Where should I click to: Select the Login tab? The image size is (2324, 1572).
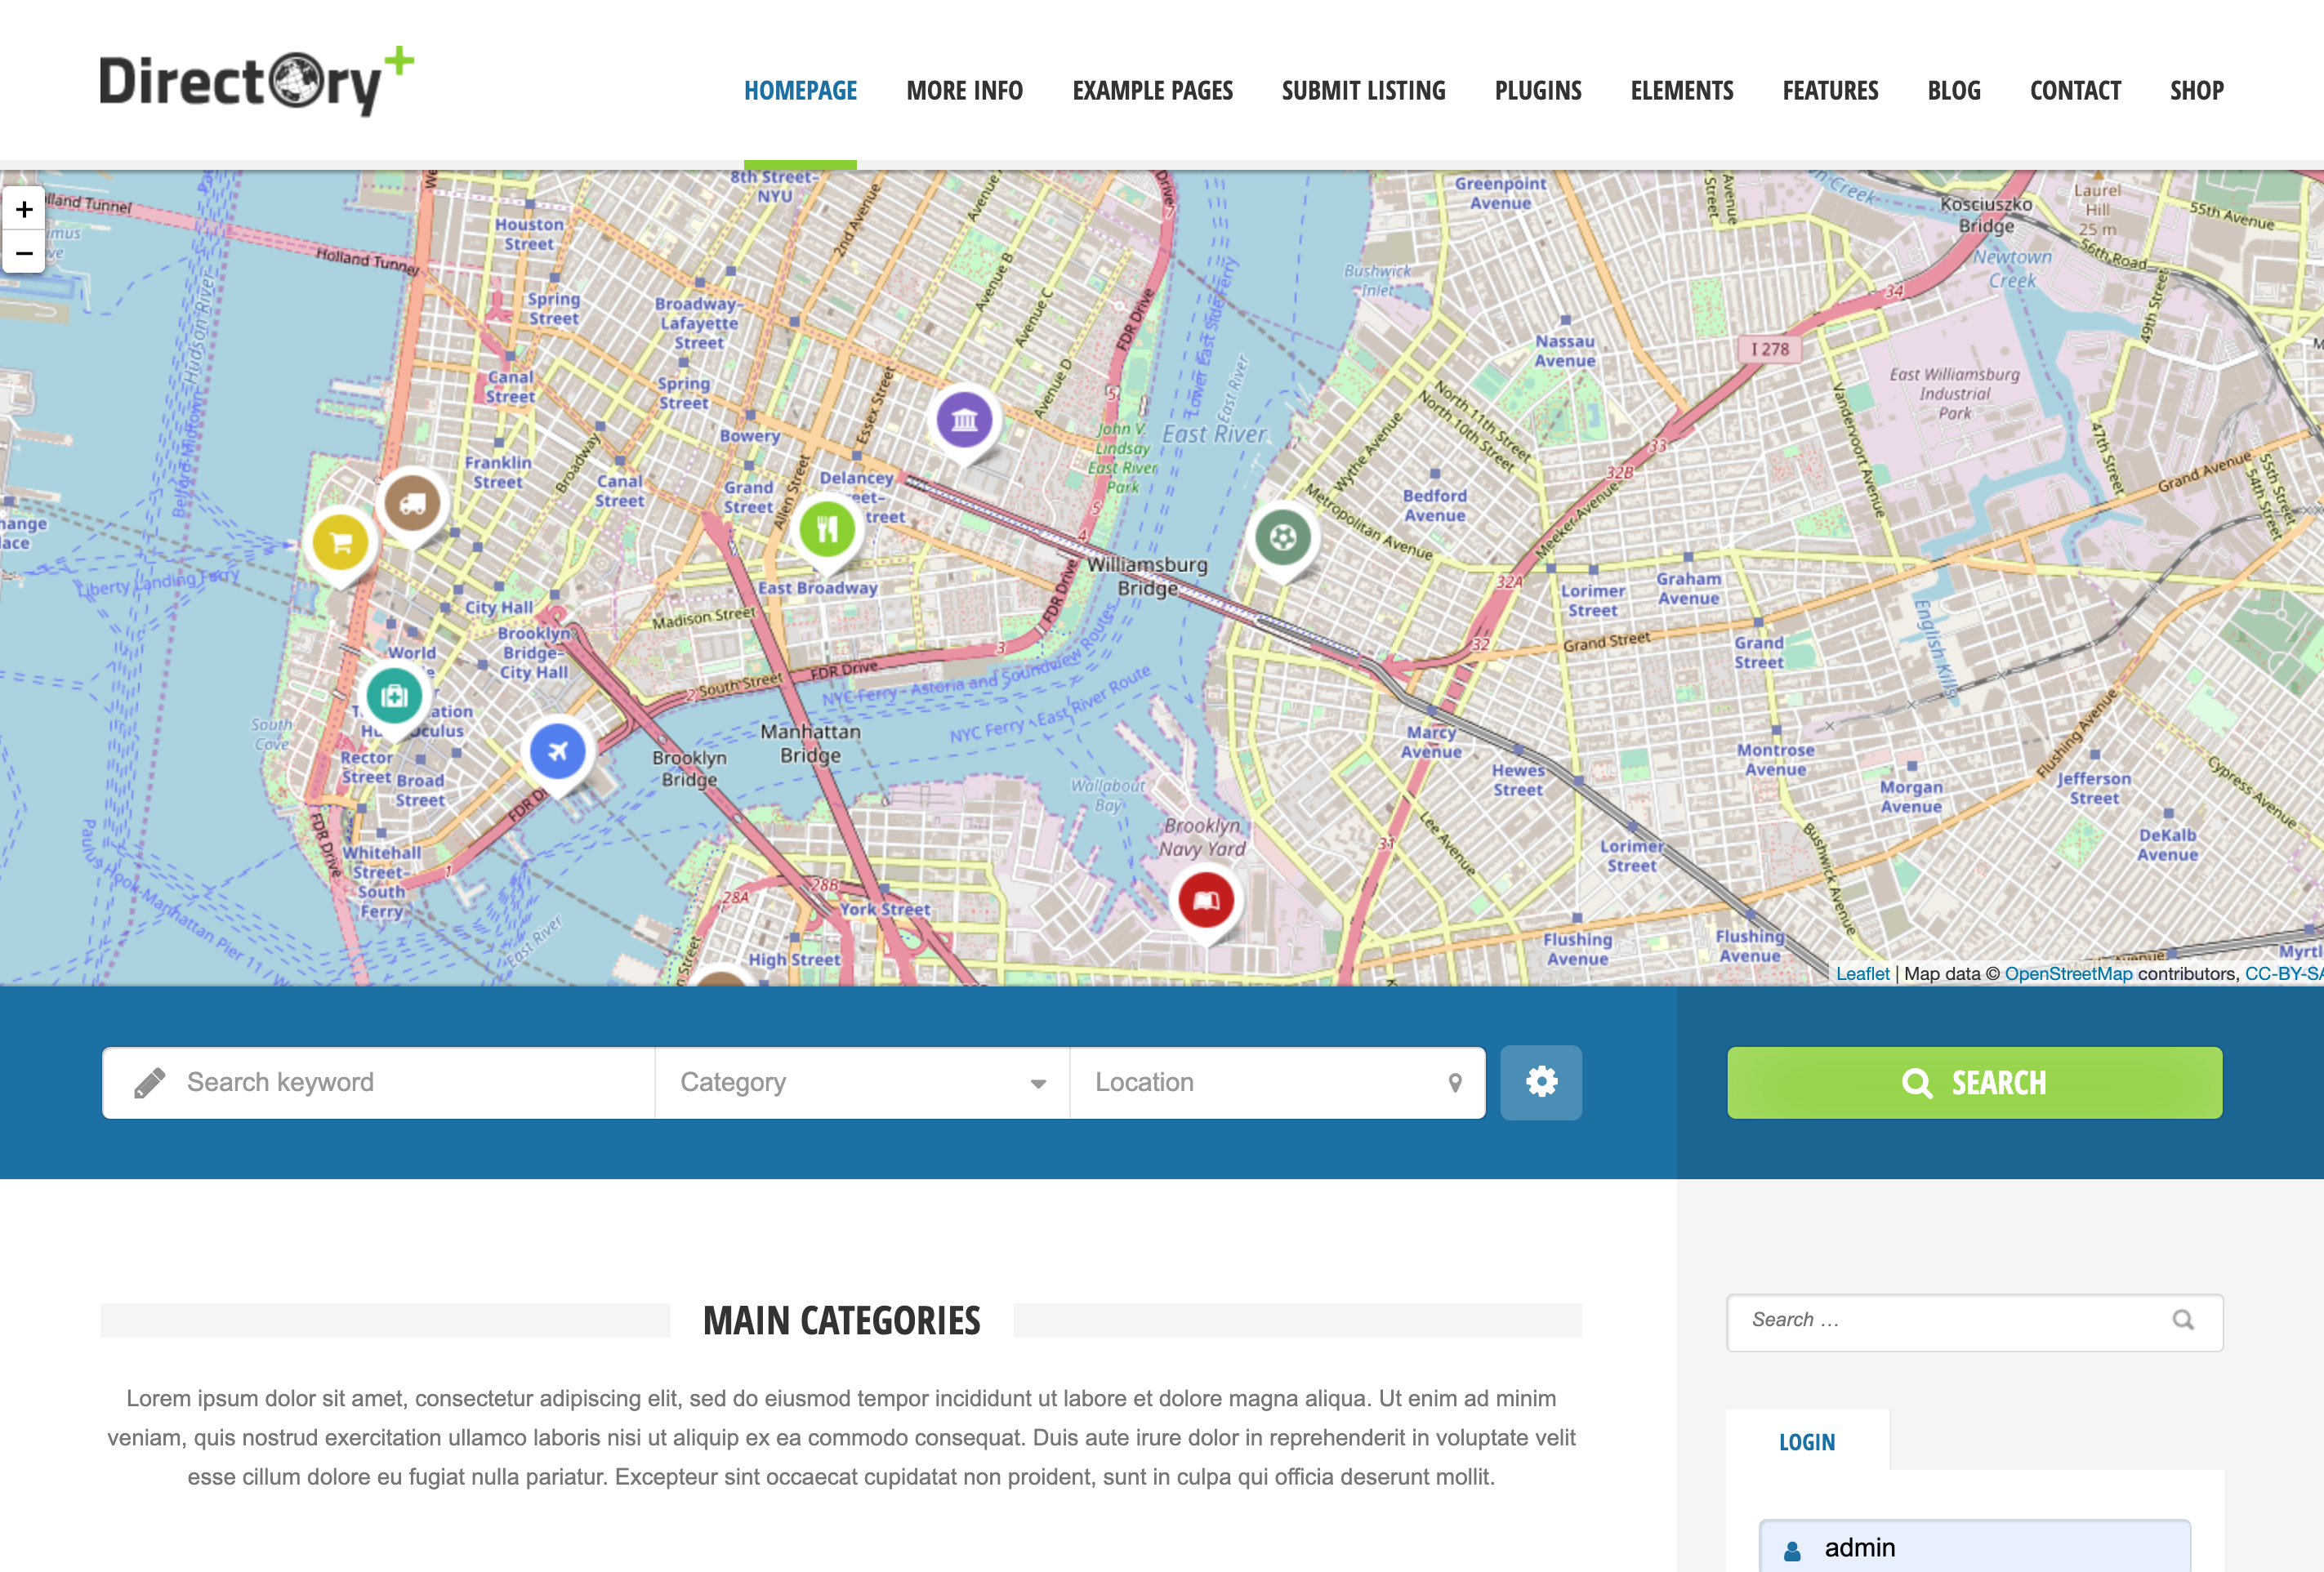tap(1807, 1441)
